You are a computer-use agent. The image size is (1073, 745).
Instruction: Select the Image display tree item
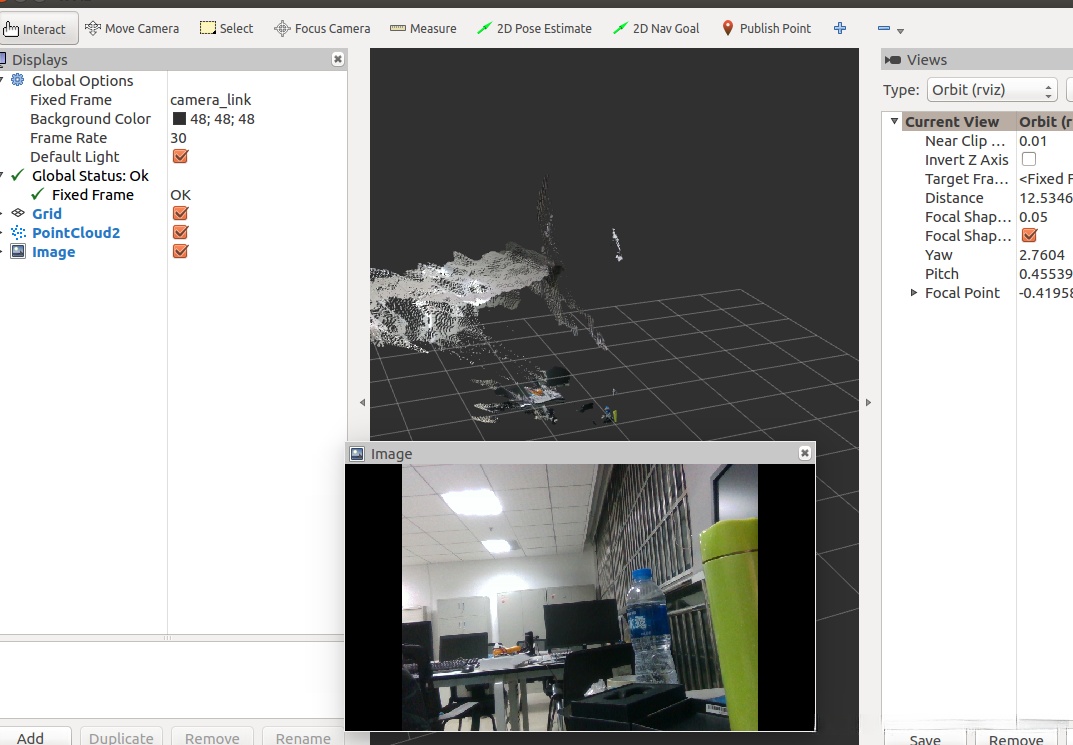pyautogui.click(x=53, y=252)
